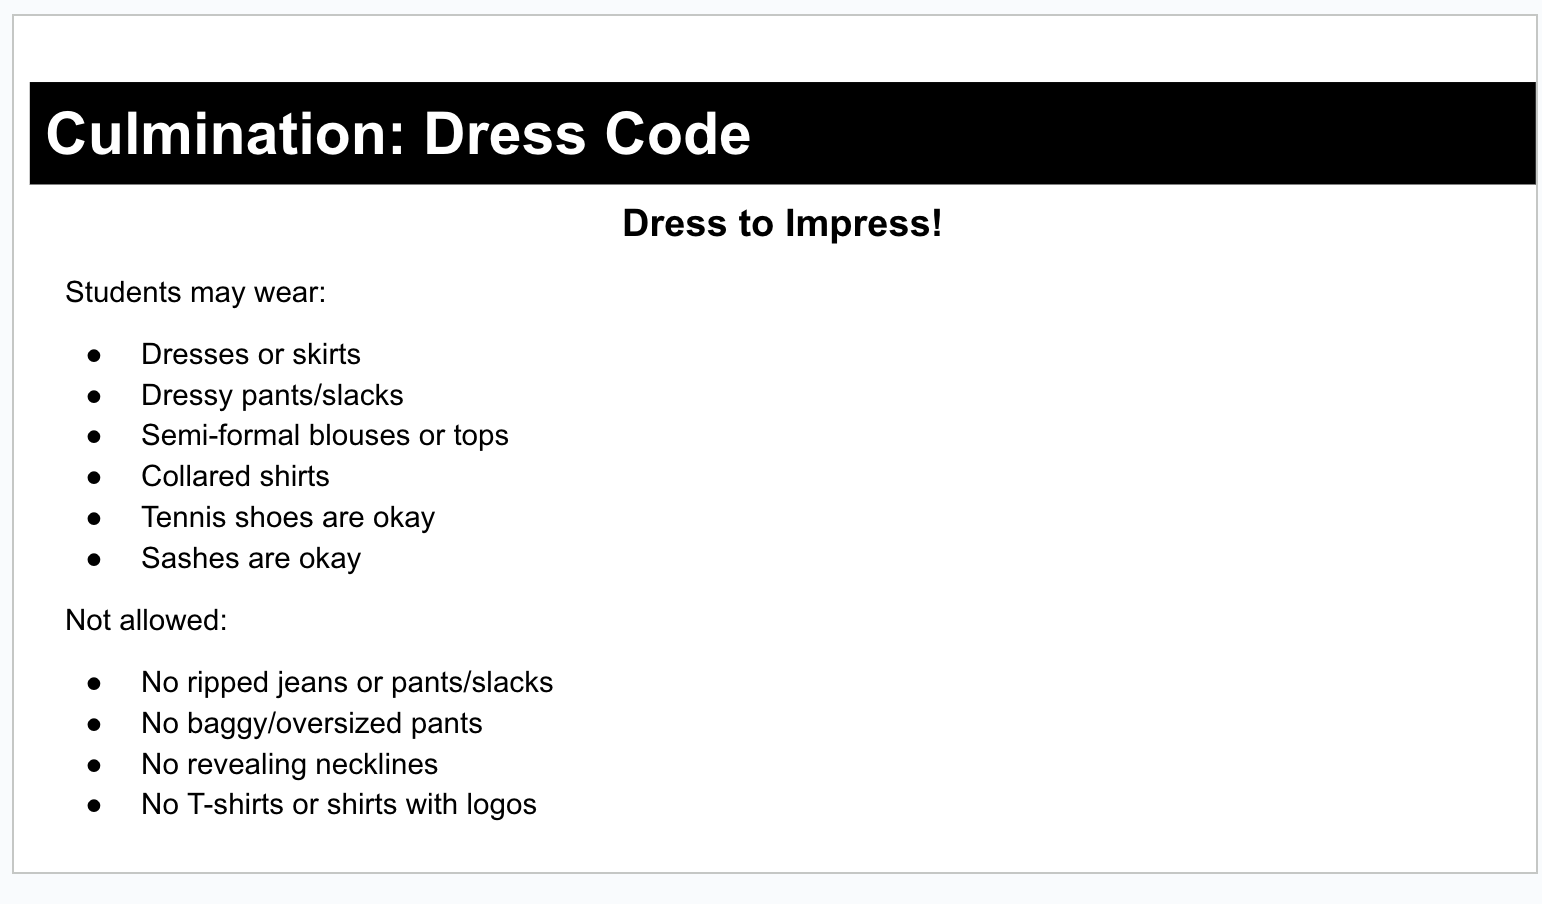
Task: Click the 'Dressy pants/slacks' list item
Action: coord(272,395)
